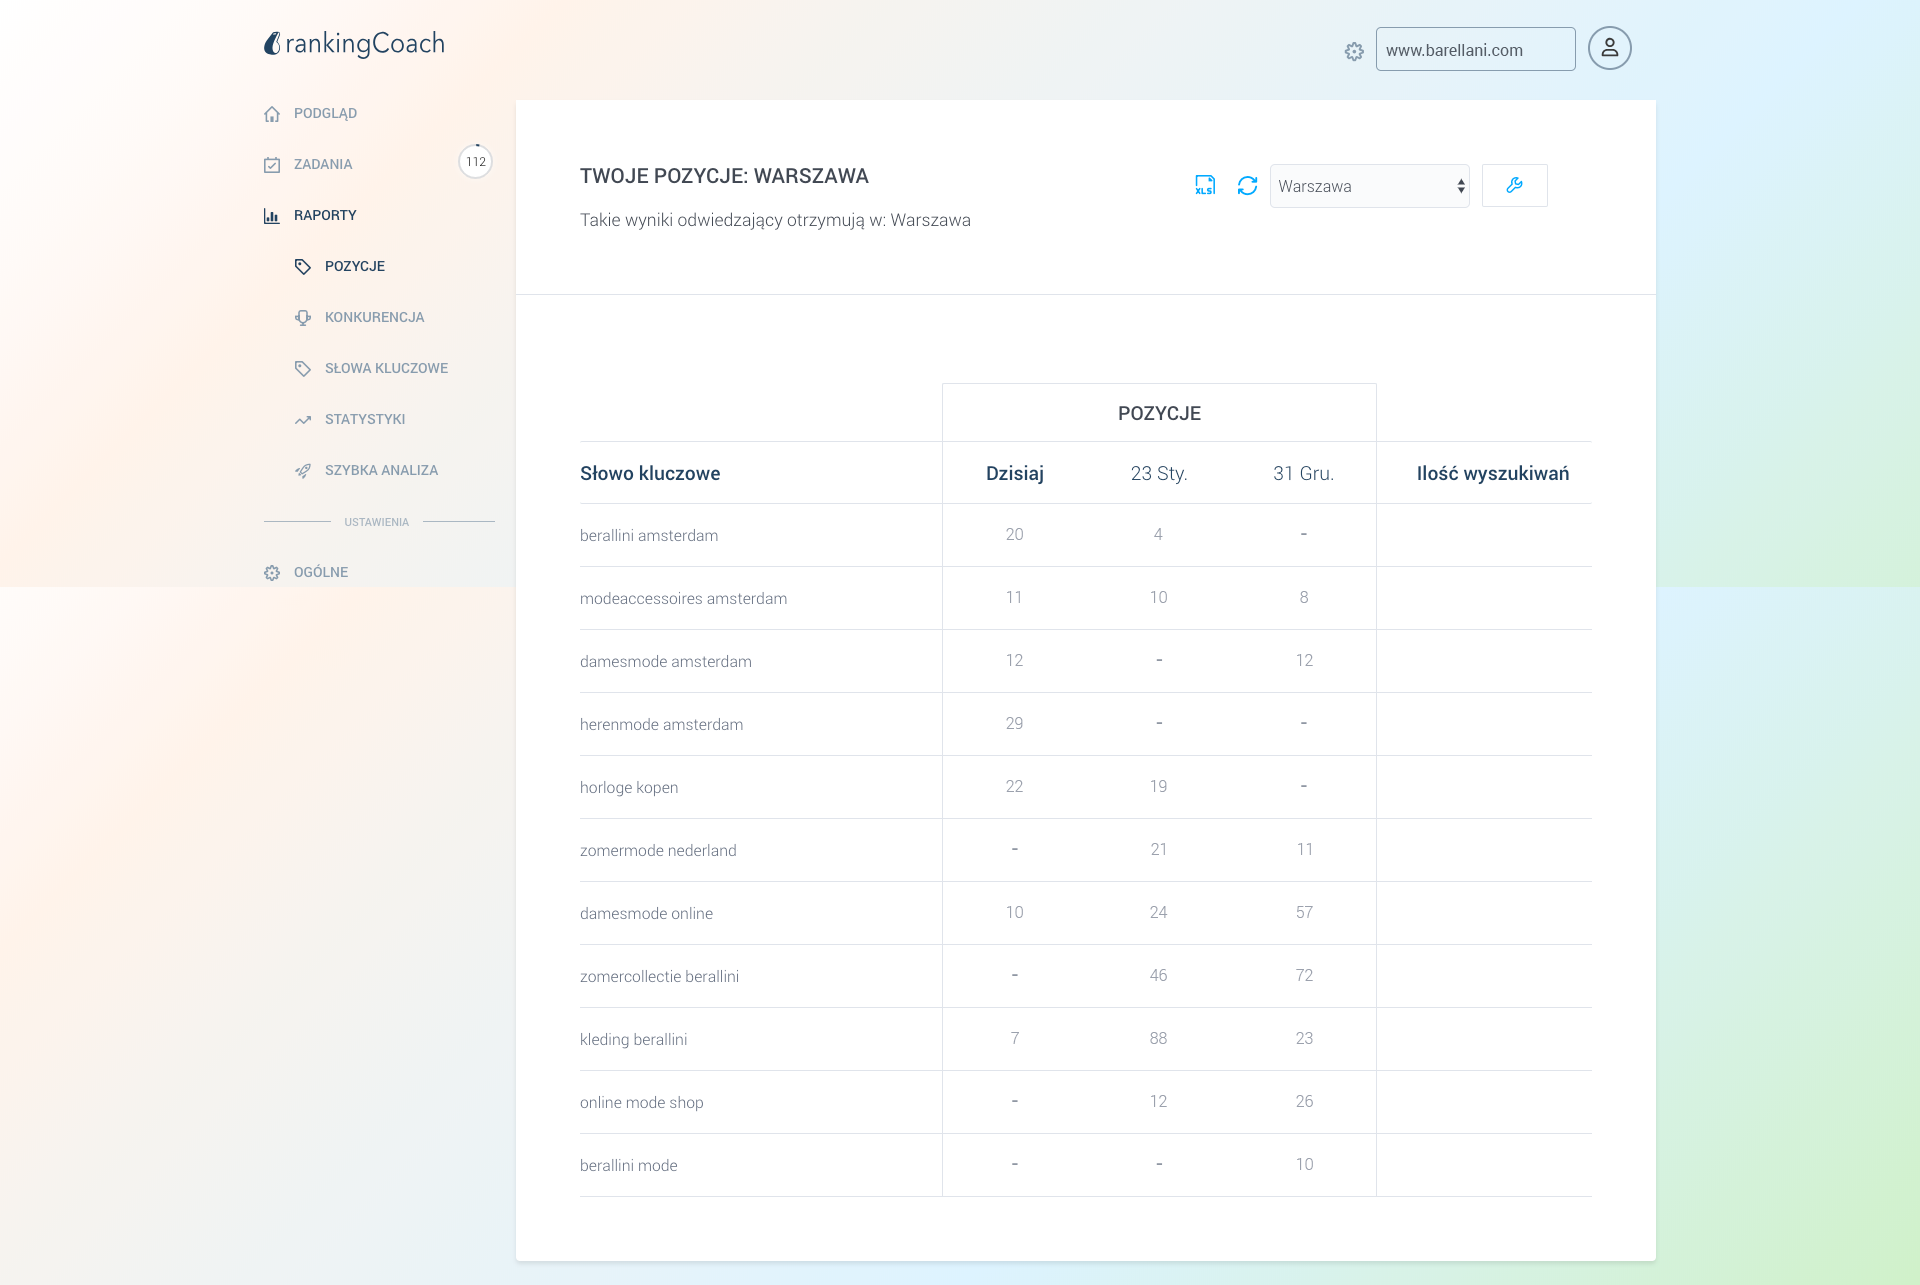Expand the Raporty section

click(x=324, y=215)
